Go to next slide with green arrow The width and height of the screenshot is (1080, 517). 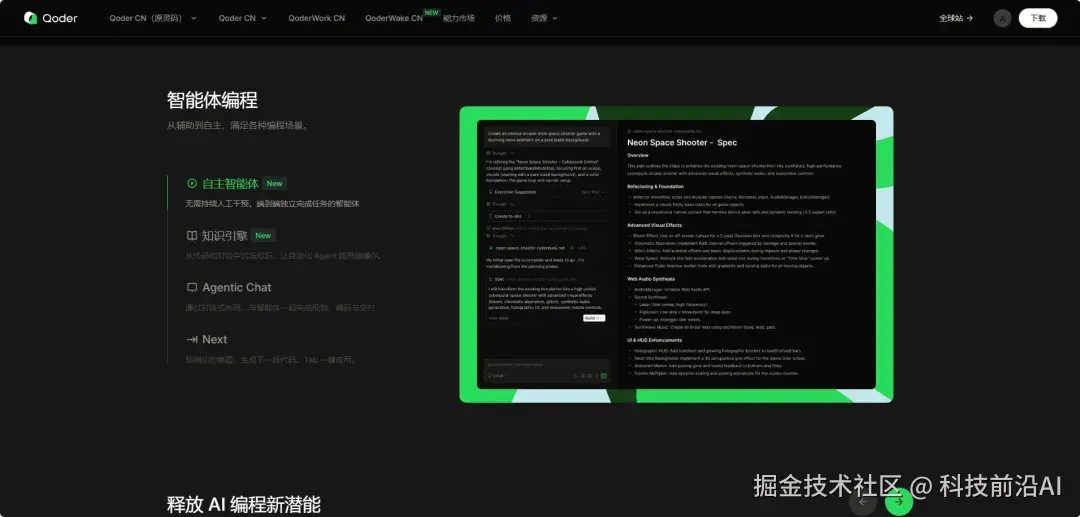click(x=899, y=502)
